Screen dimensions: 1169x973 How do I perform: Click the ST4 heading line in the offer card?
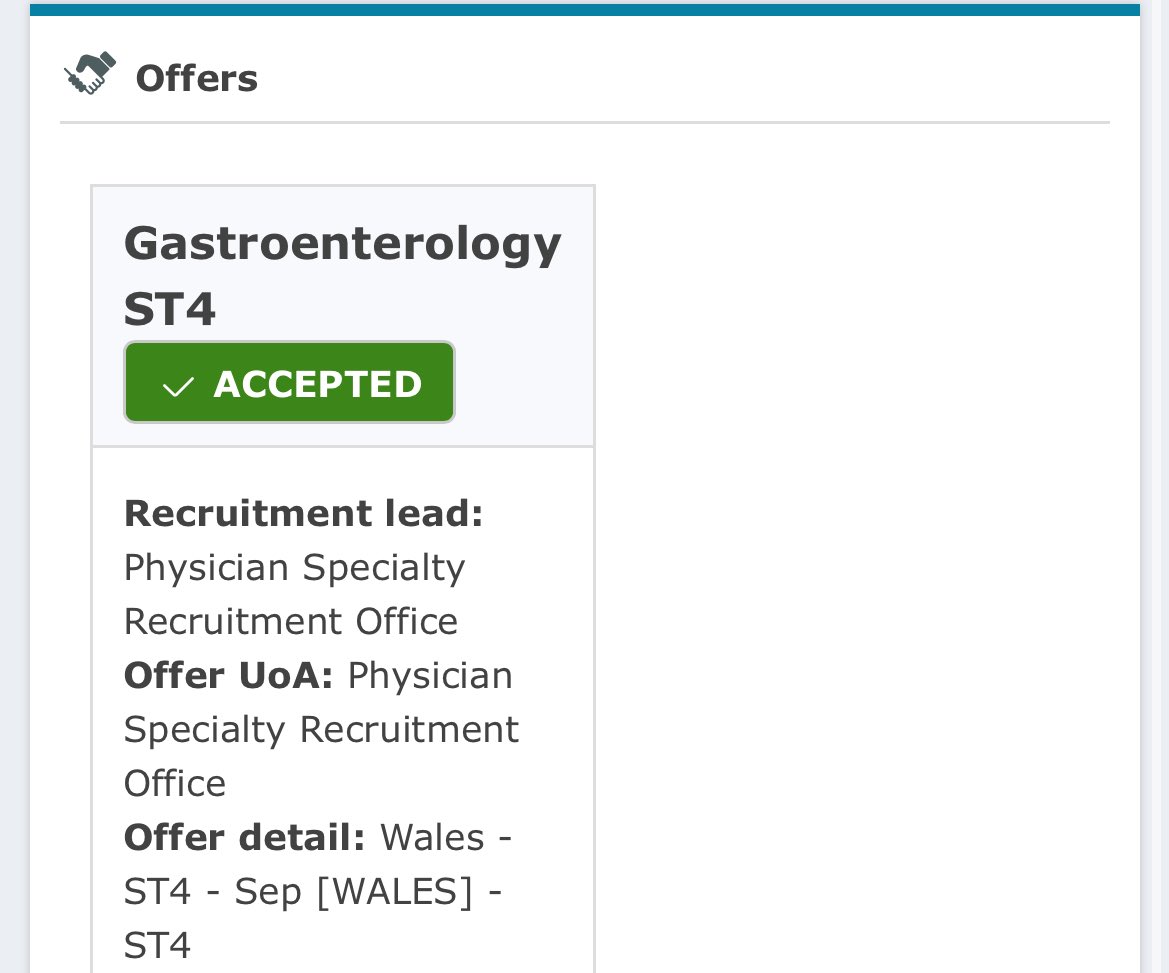click(x=170, y=309)
